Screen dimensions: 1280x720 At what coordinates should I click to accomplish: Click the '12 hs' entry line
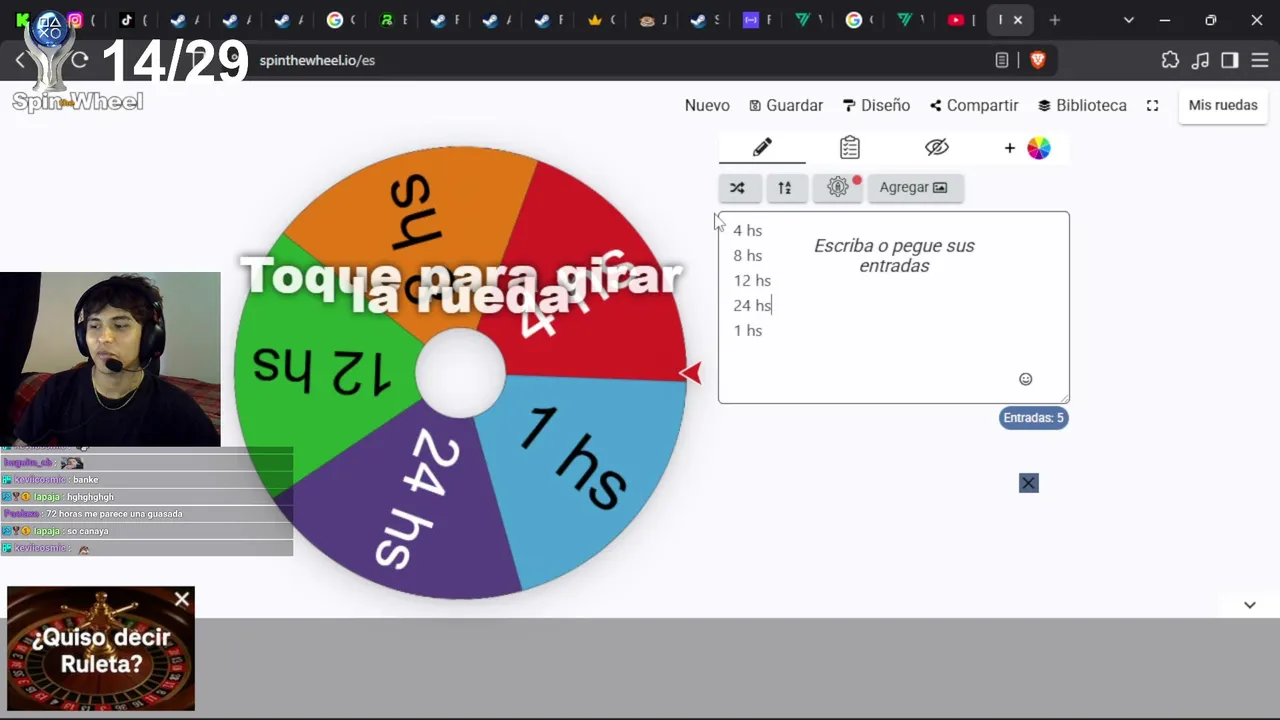[x=752, y=281]
